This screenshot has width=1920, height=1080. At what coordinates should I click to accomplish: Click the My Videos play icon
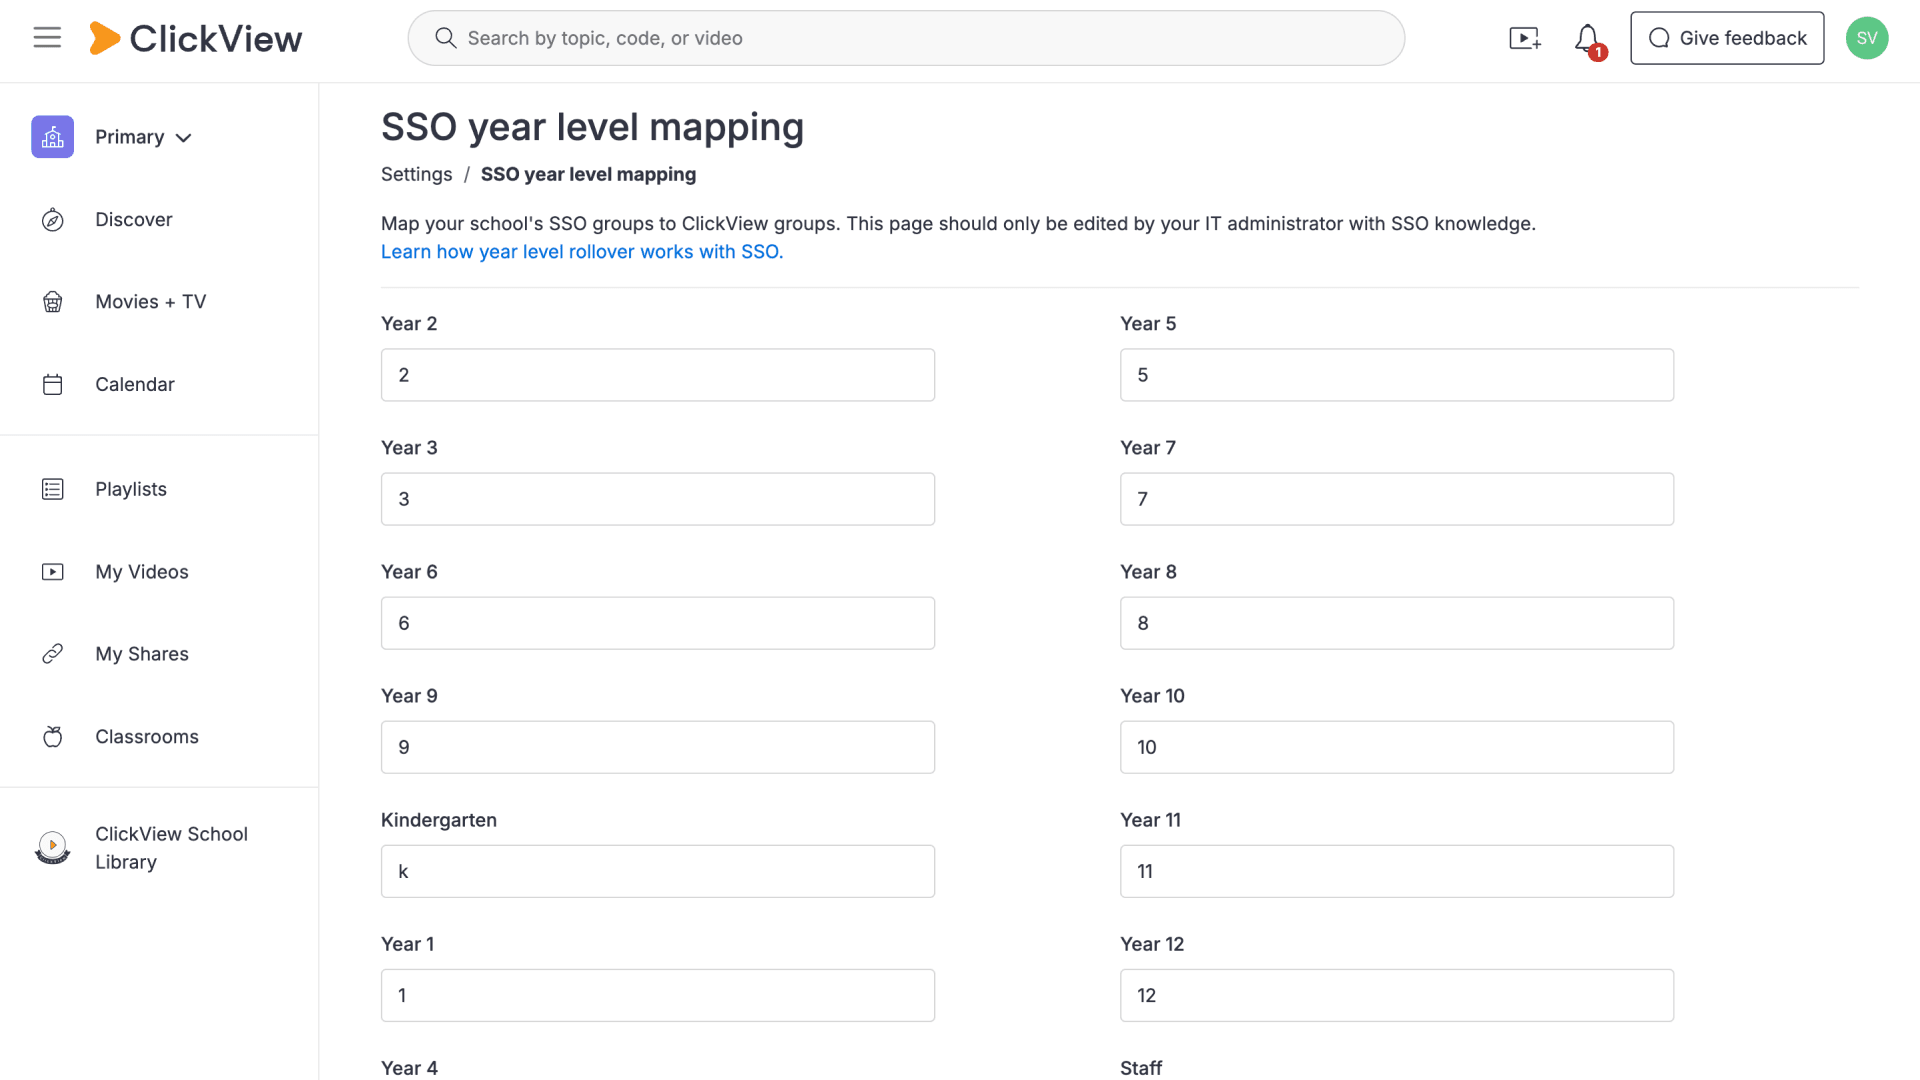click(53, 572)
